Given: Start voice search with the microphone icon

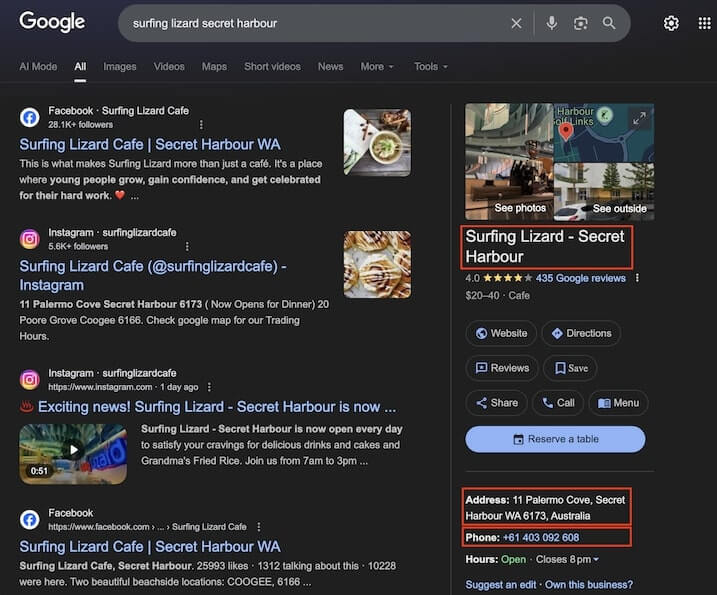Looking at the screenshot, I should pos(552,23).
